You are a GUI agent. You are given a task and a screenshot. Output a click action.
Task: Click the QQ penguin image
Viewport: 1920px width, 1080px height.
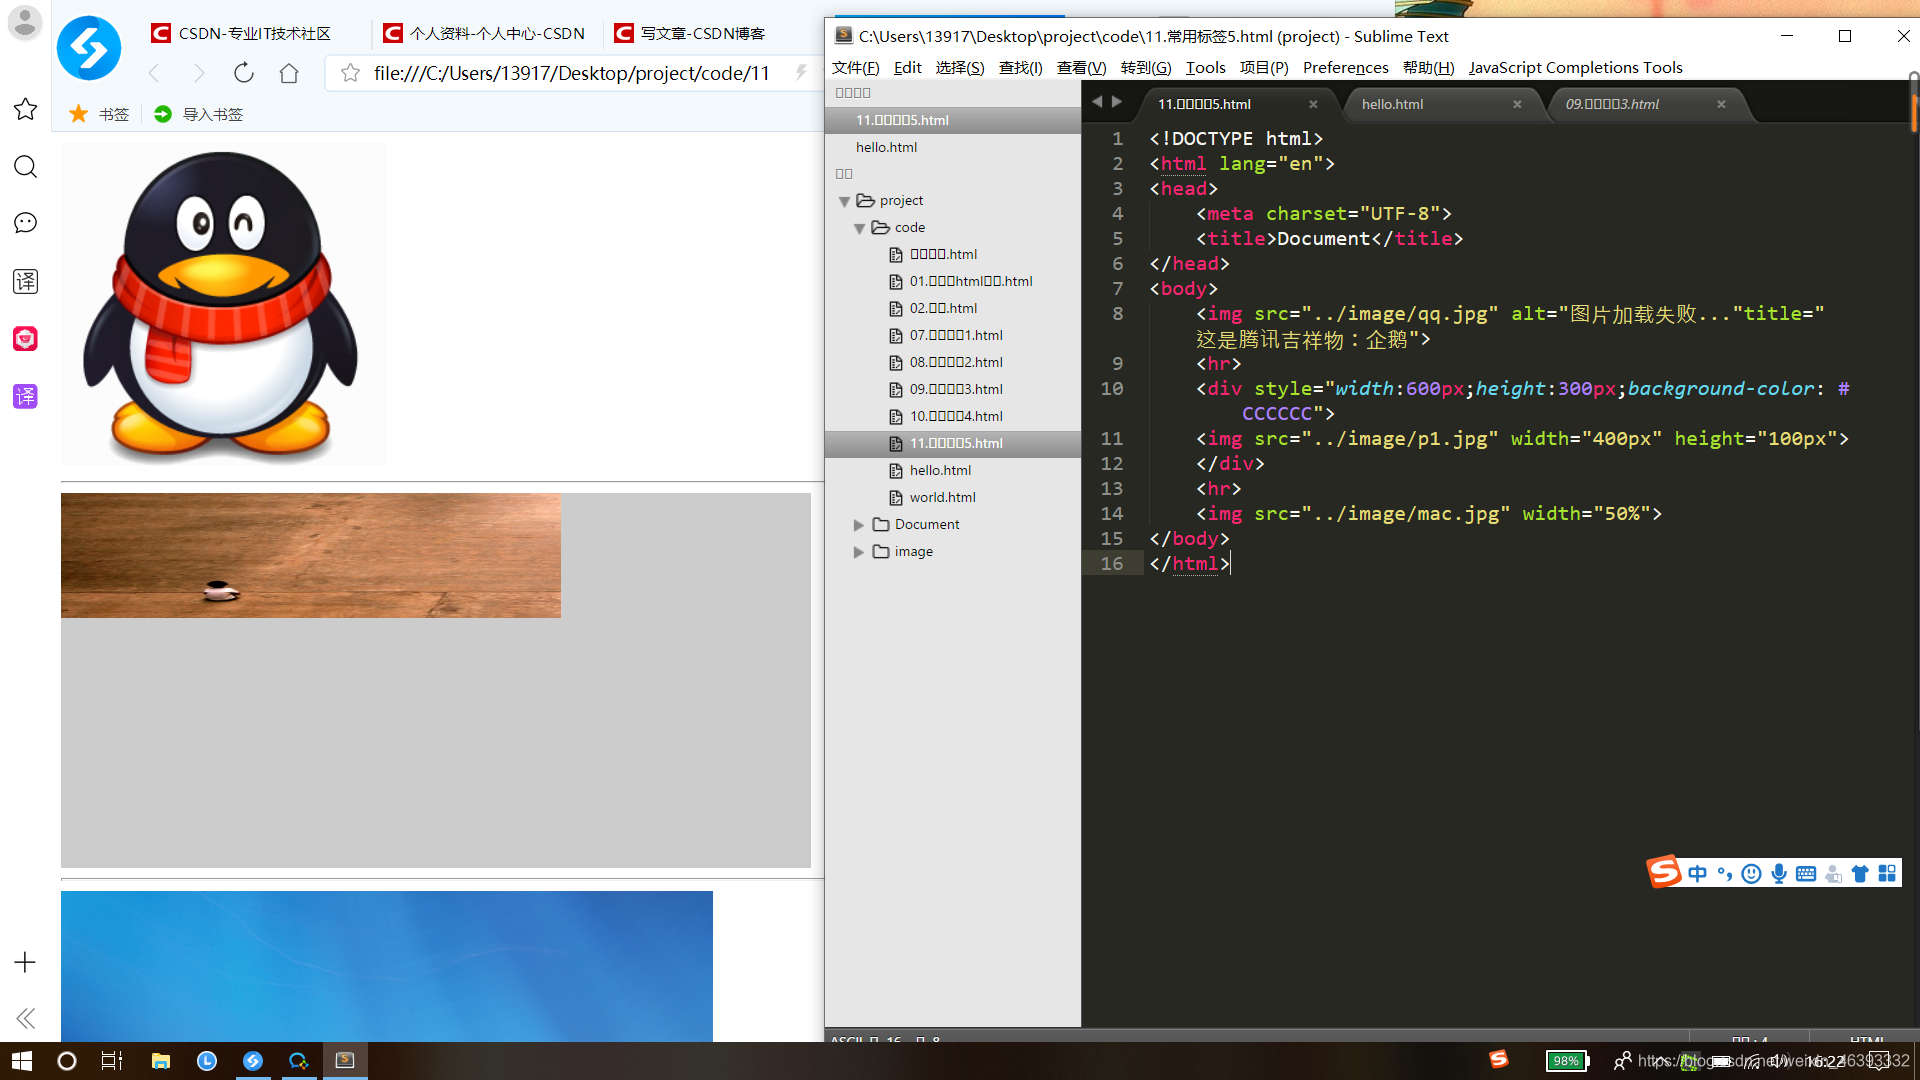point(223,305)
